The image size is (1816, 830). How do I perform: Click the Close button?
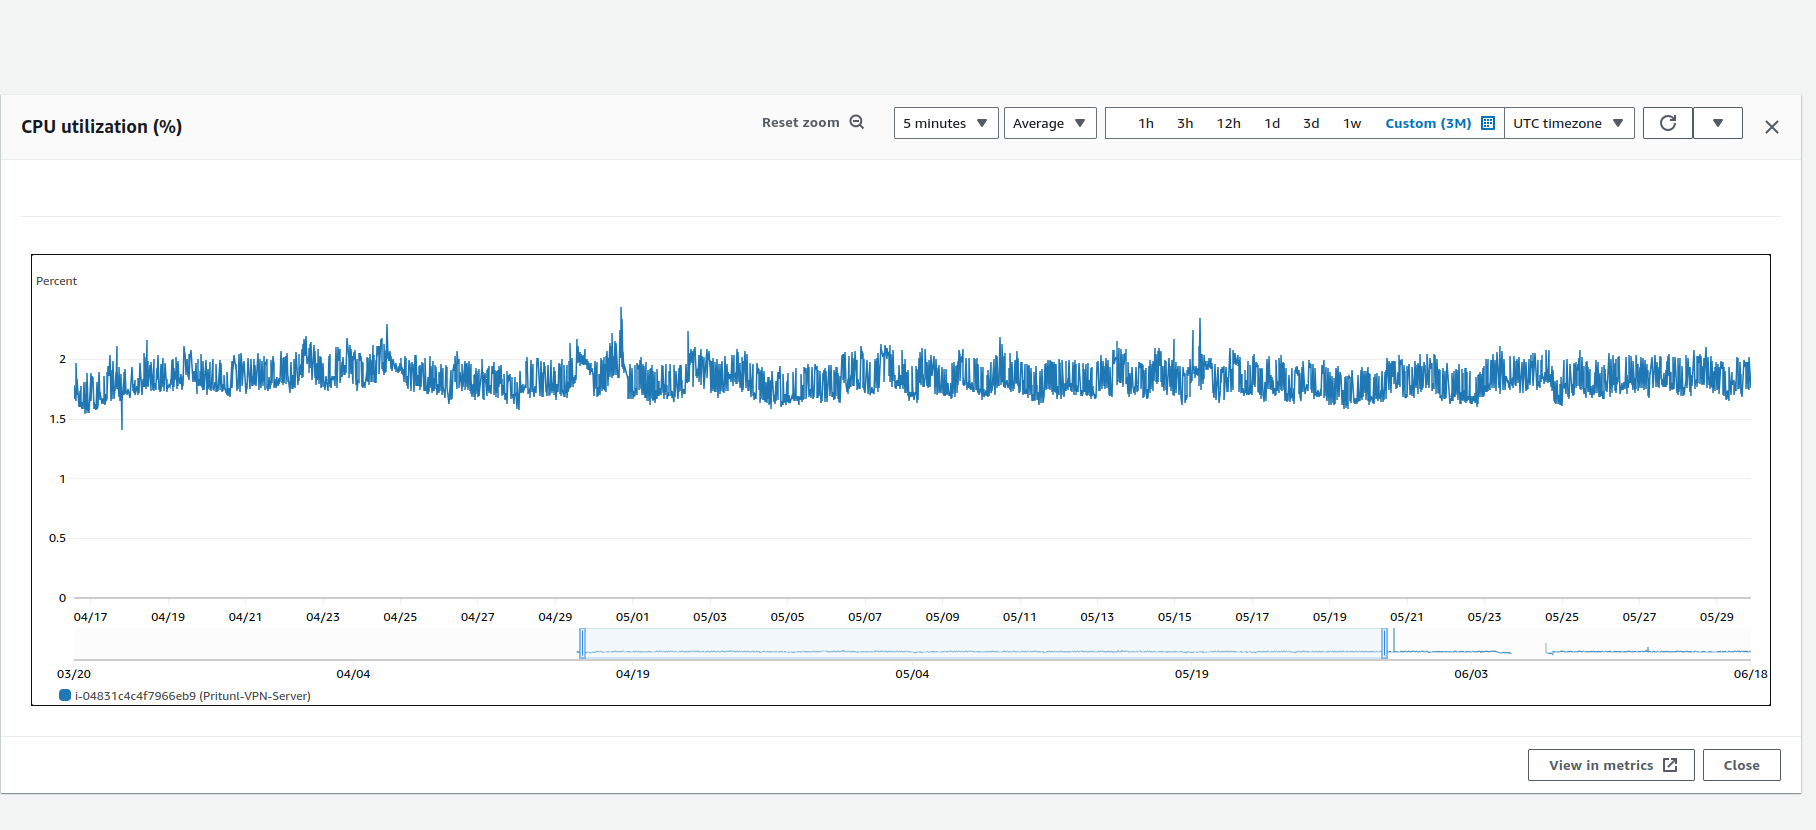click(x=1742, y=765)
